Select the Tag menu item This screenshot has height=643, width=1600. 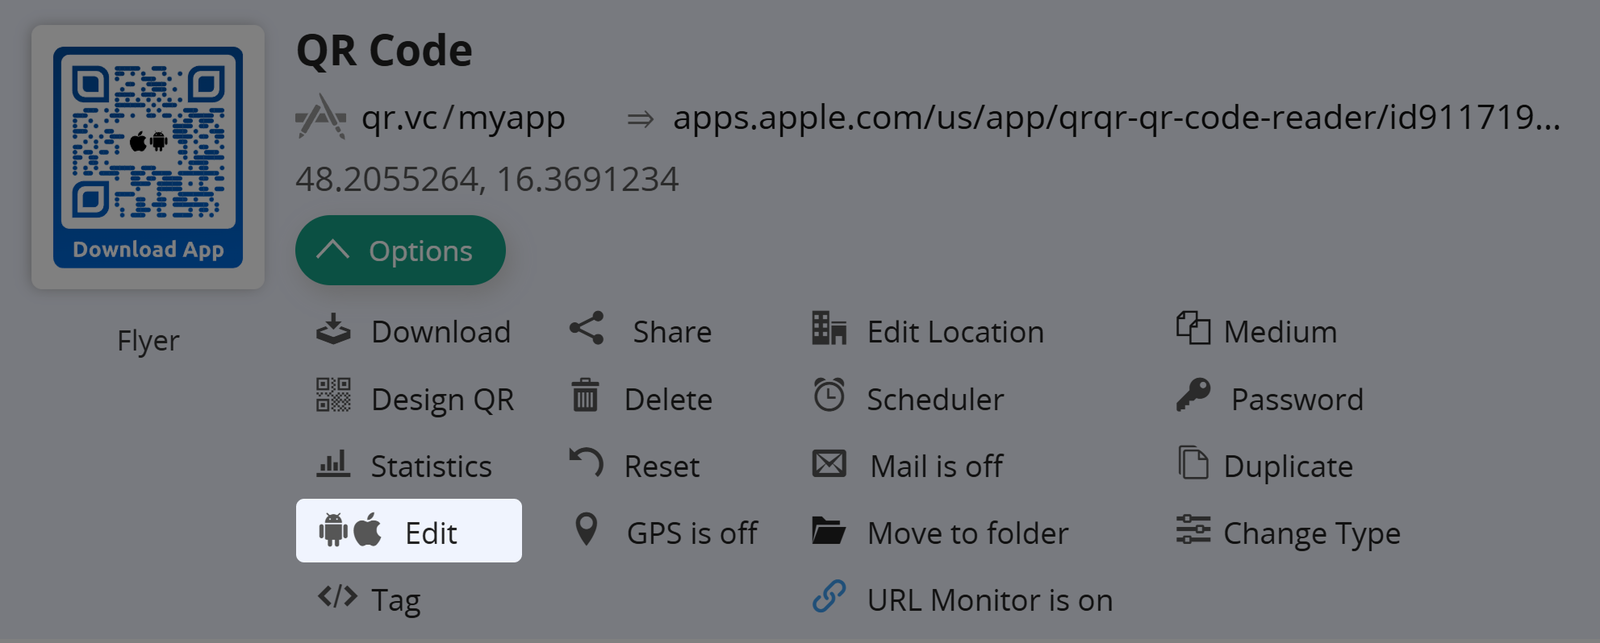(x=395, y=600)
